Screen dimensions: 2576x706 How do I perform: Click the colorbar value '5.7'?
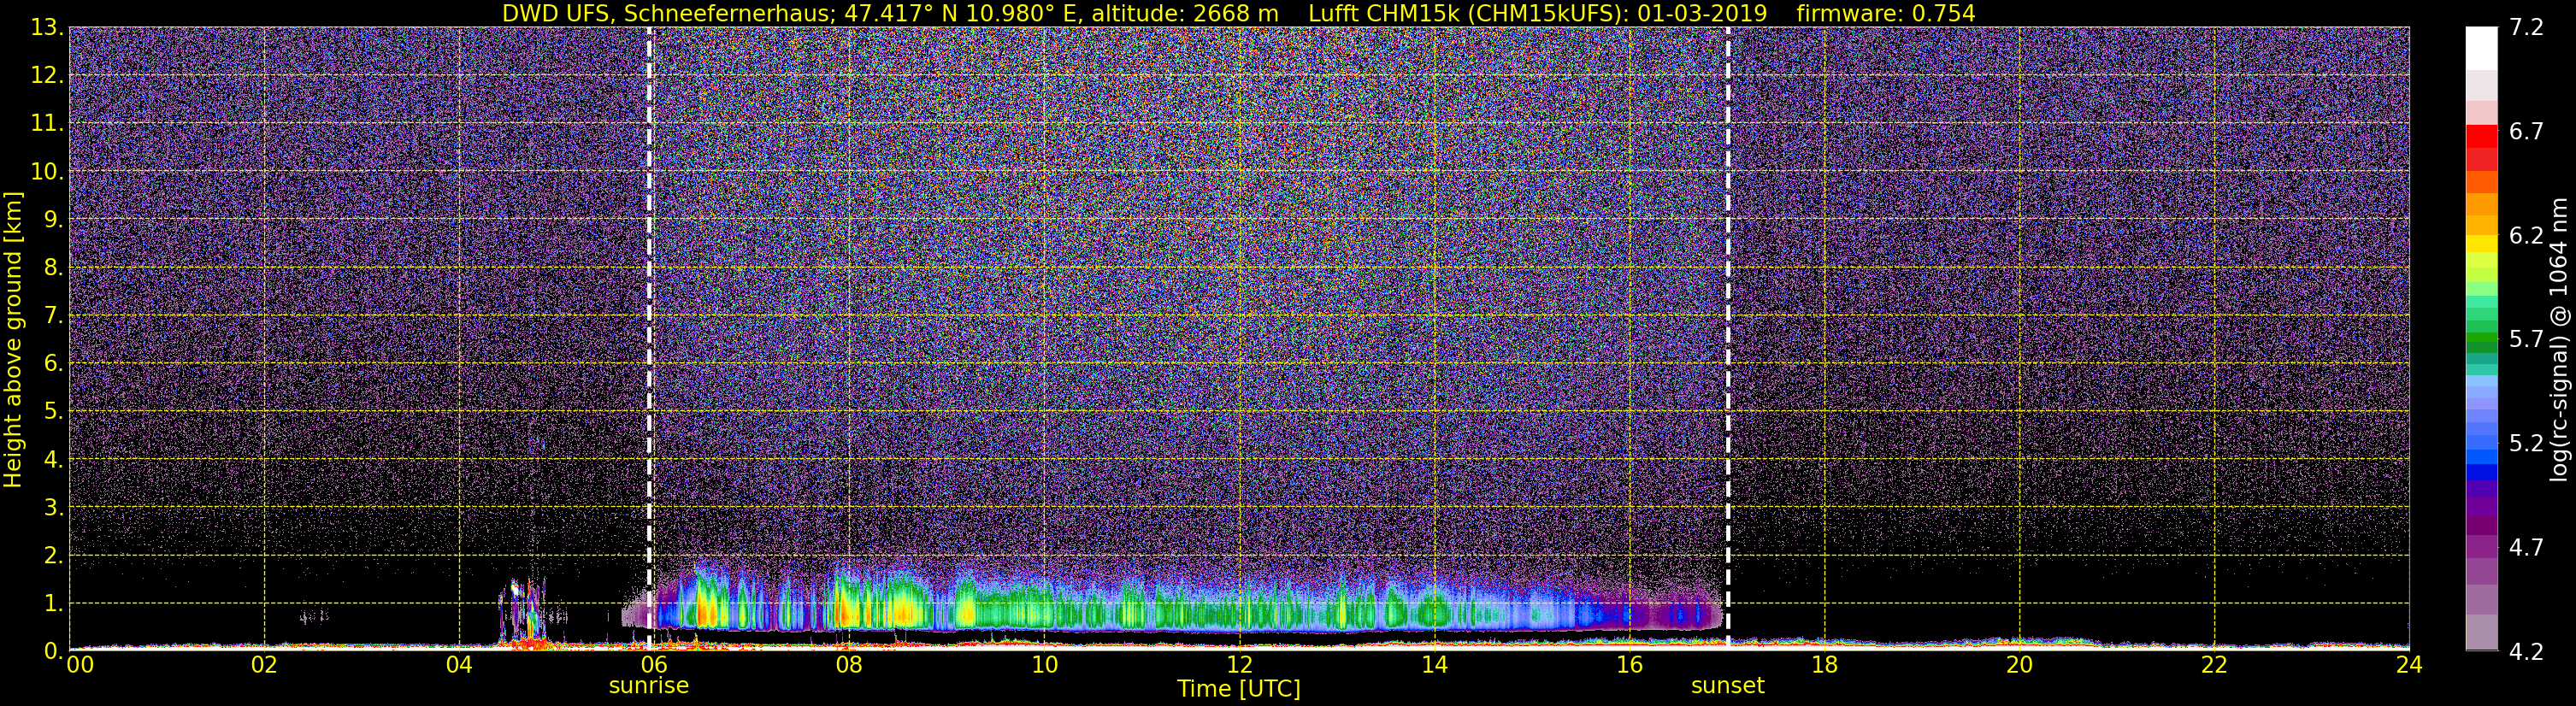[2526, 340]
